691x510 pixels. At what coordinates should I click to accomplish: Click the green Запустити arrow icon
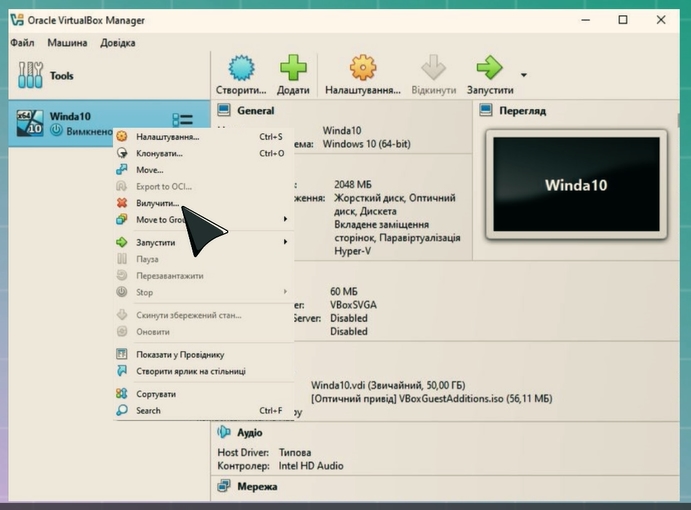point(489,67)
